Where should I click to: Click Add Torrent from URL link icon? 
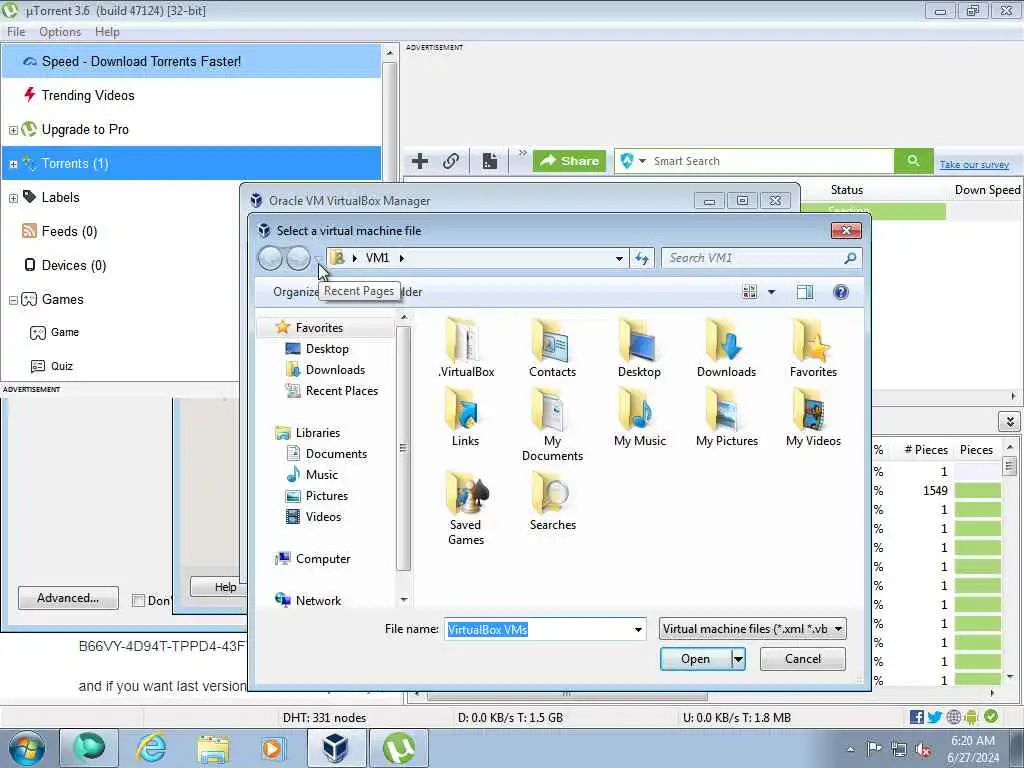coord(451,161)
